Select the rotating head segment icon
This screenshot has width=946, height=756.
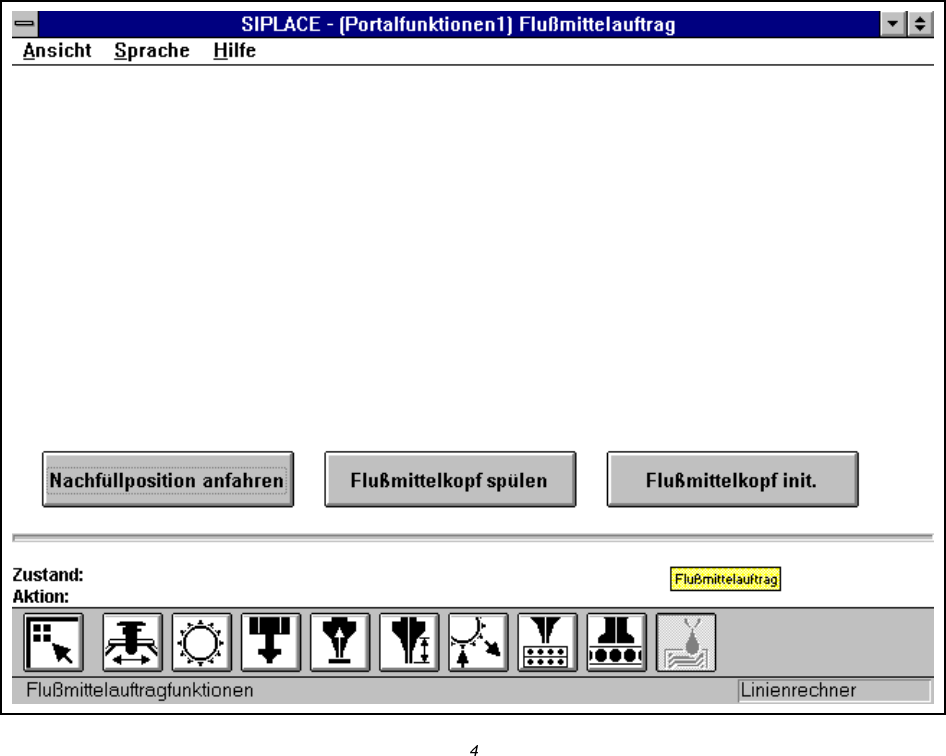pos(478,643)
